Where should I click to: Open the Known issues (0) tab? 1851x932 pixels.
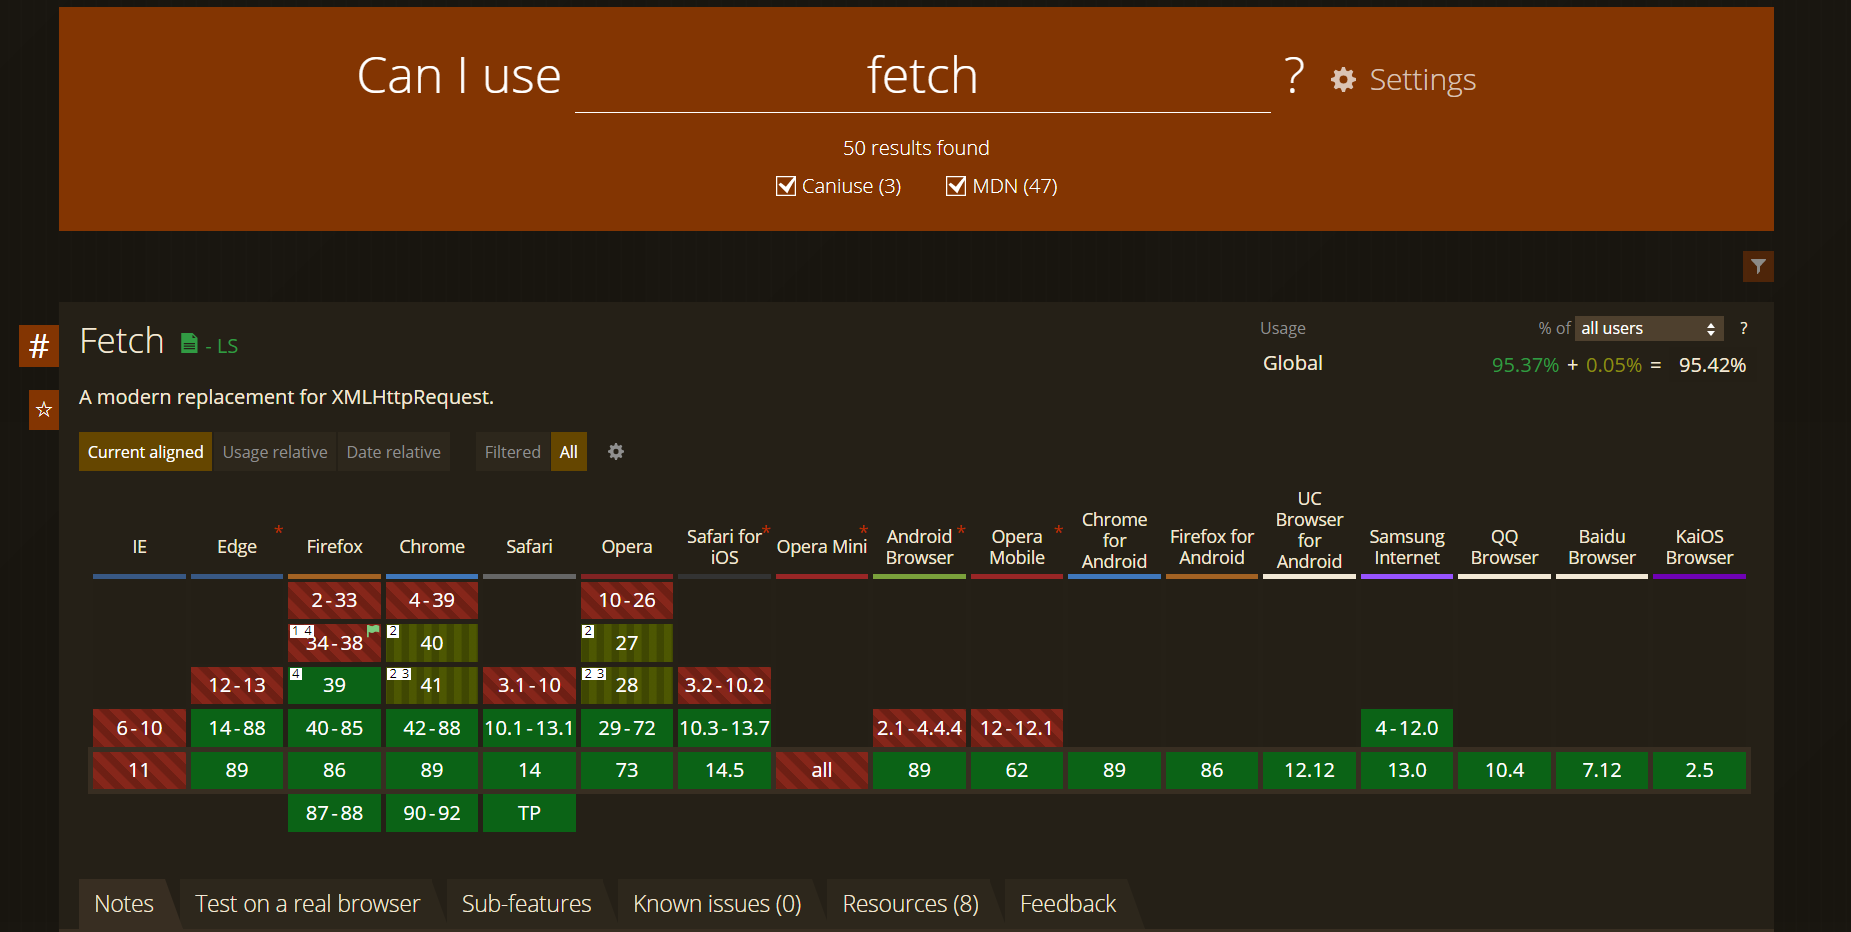(717, 904)
